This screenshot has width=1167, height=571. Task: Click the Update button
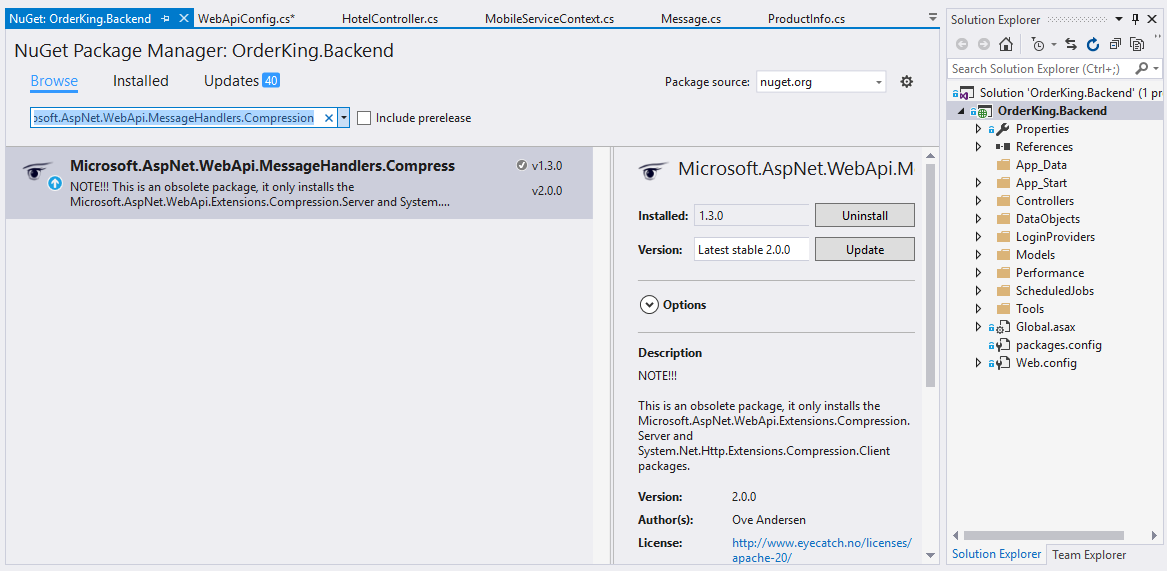[864, 249]
